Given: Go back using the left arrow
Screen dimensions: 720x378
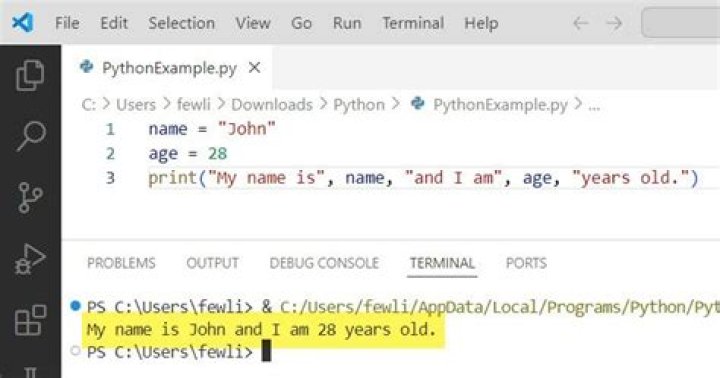Looking at the screenshot, I should click(x=580, y=23).
